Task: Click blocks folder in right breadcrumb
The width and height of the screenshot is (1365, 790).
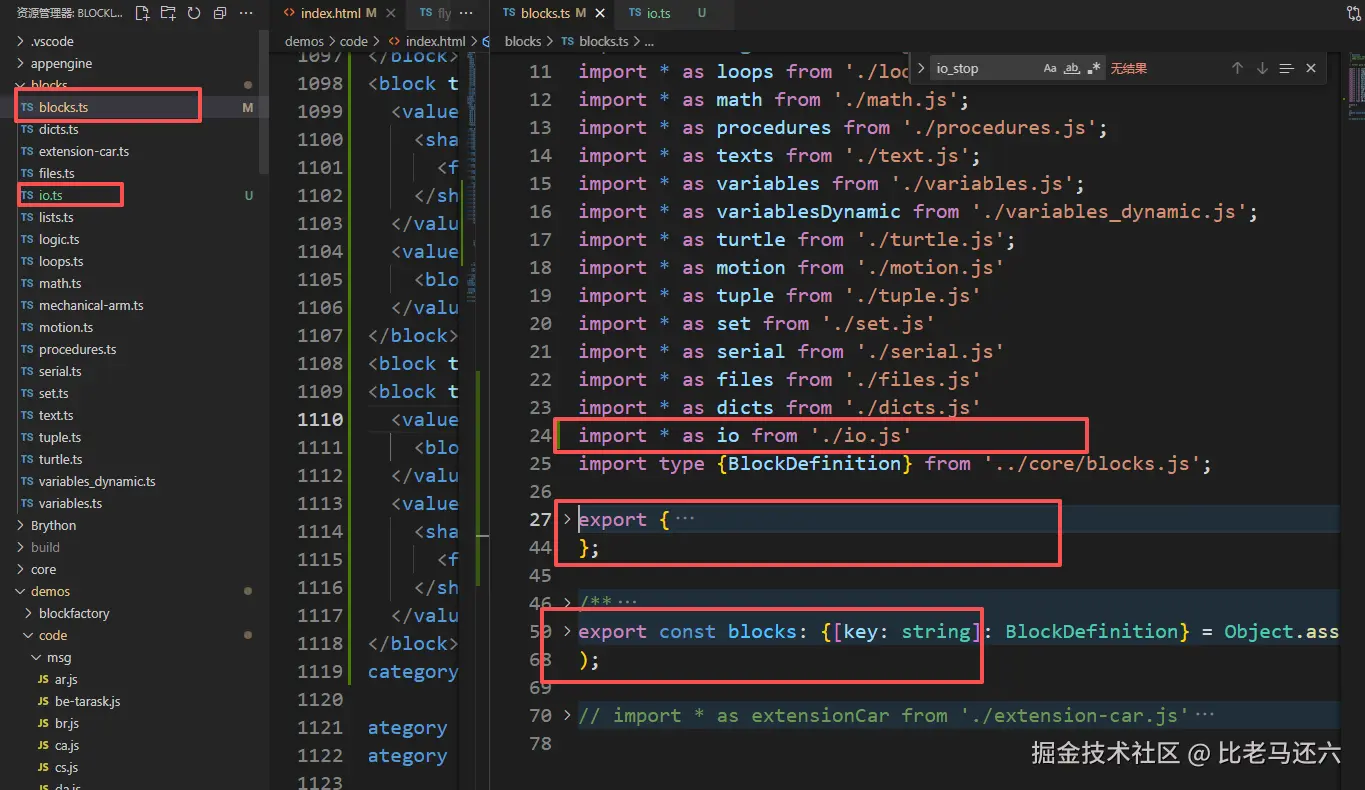Action: [523, 41]
